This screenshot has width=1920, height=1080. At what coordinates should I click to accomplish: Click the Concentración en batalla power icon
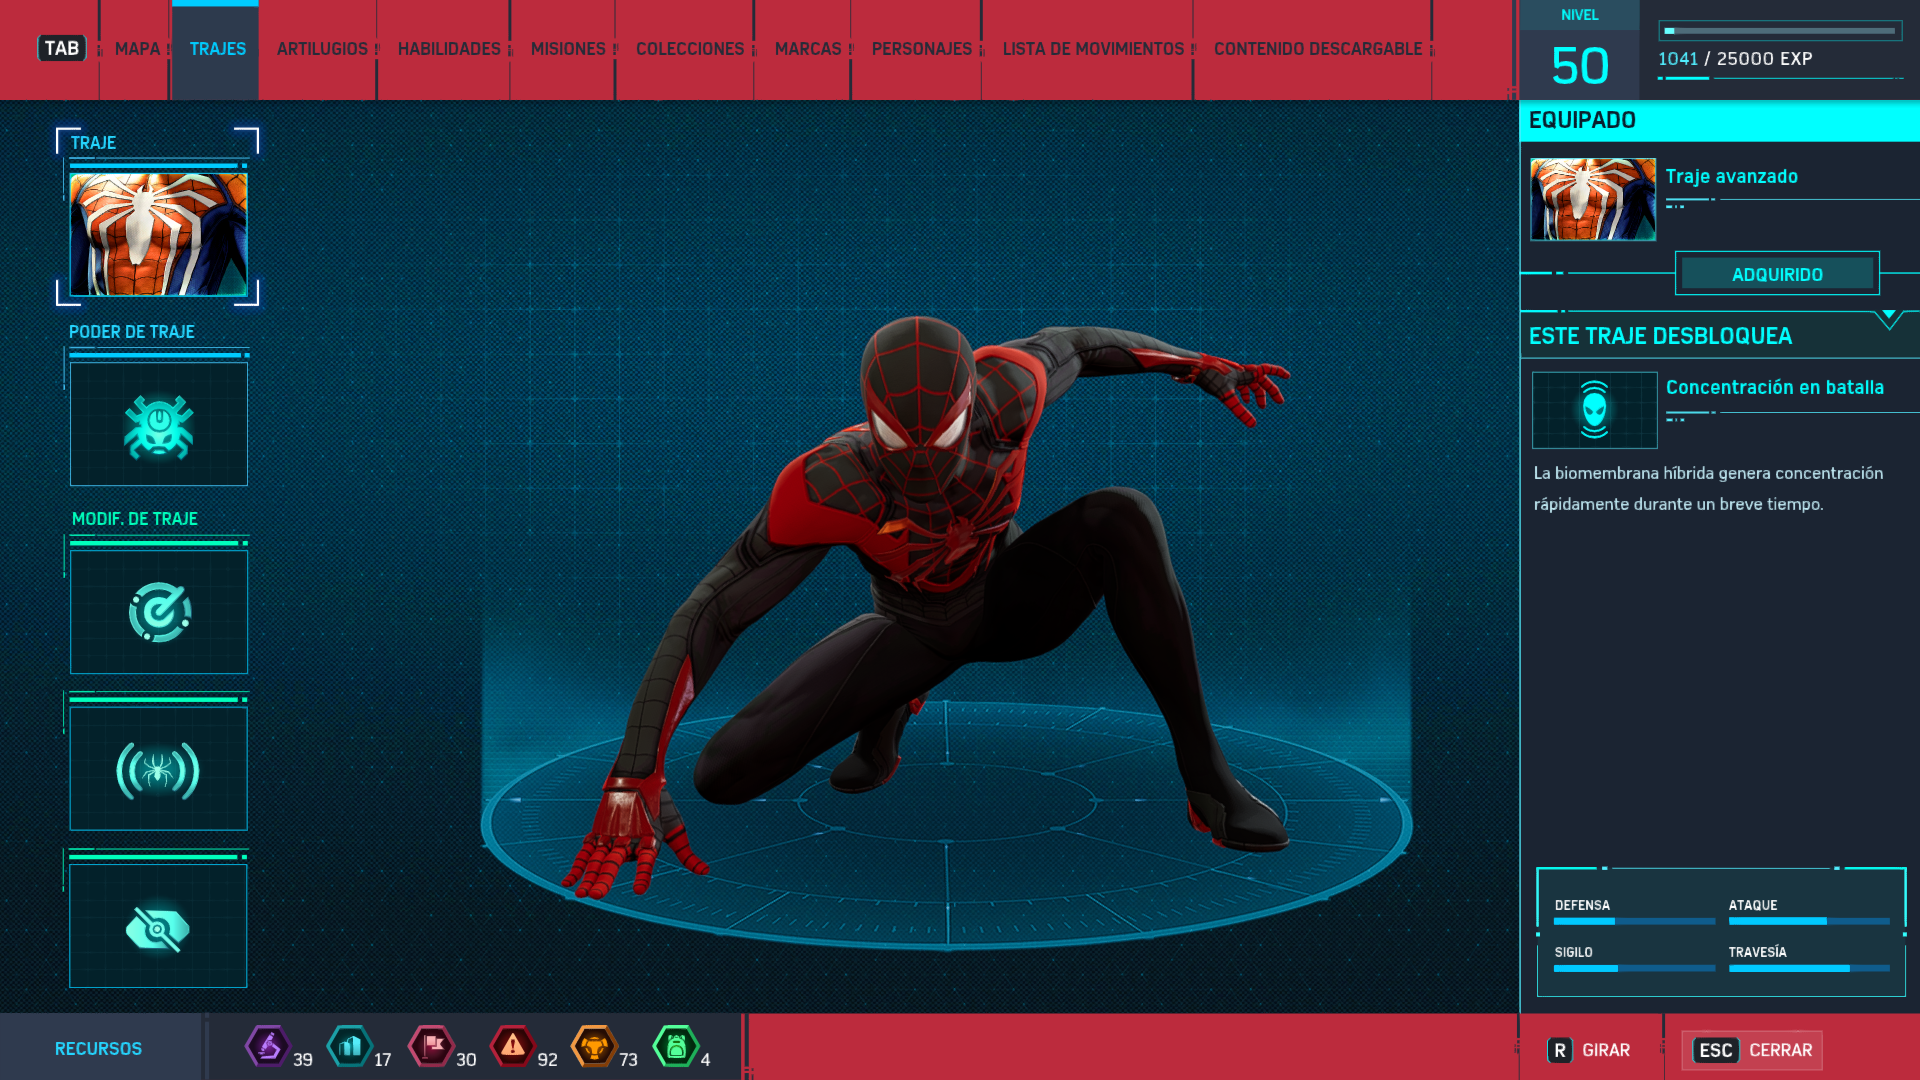point(1594,410)
